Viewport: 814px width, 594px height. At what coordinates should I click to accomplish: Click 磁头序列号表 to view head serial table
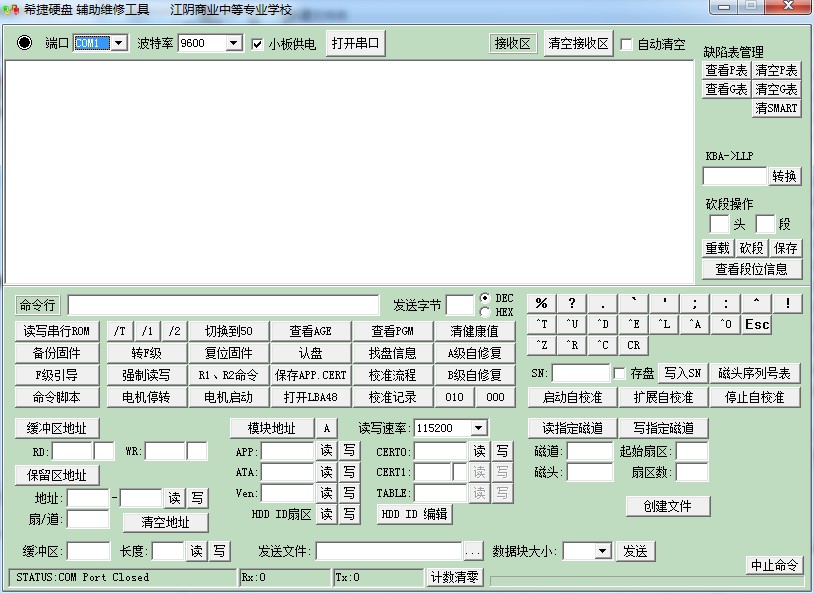[x=755, y=374]
